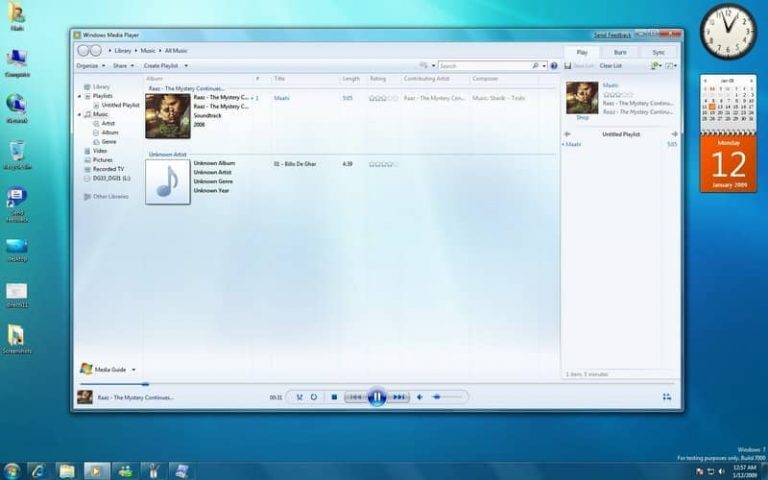
Task: Click the Save List disk icon
Action: tap(568, 66)
